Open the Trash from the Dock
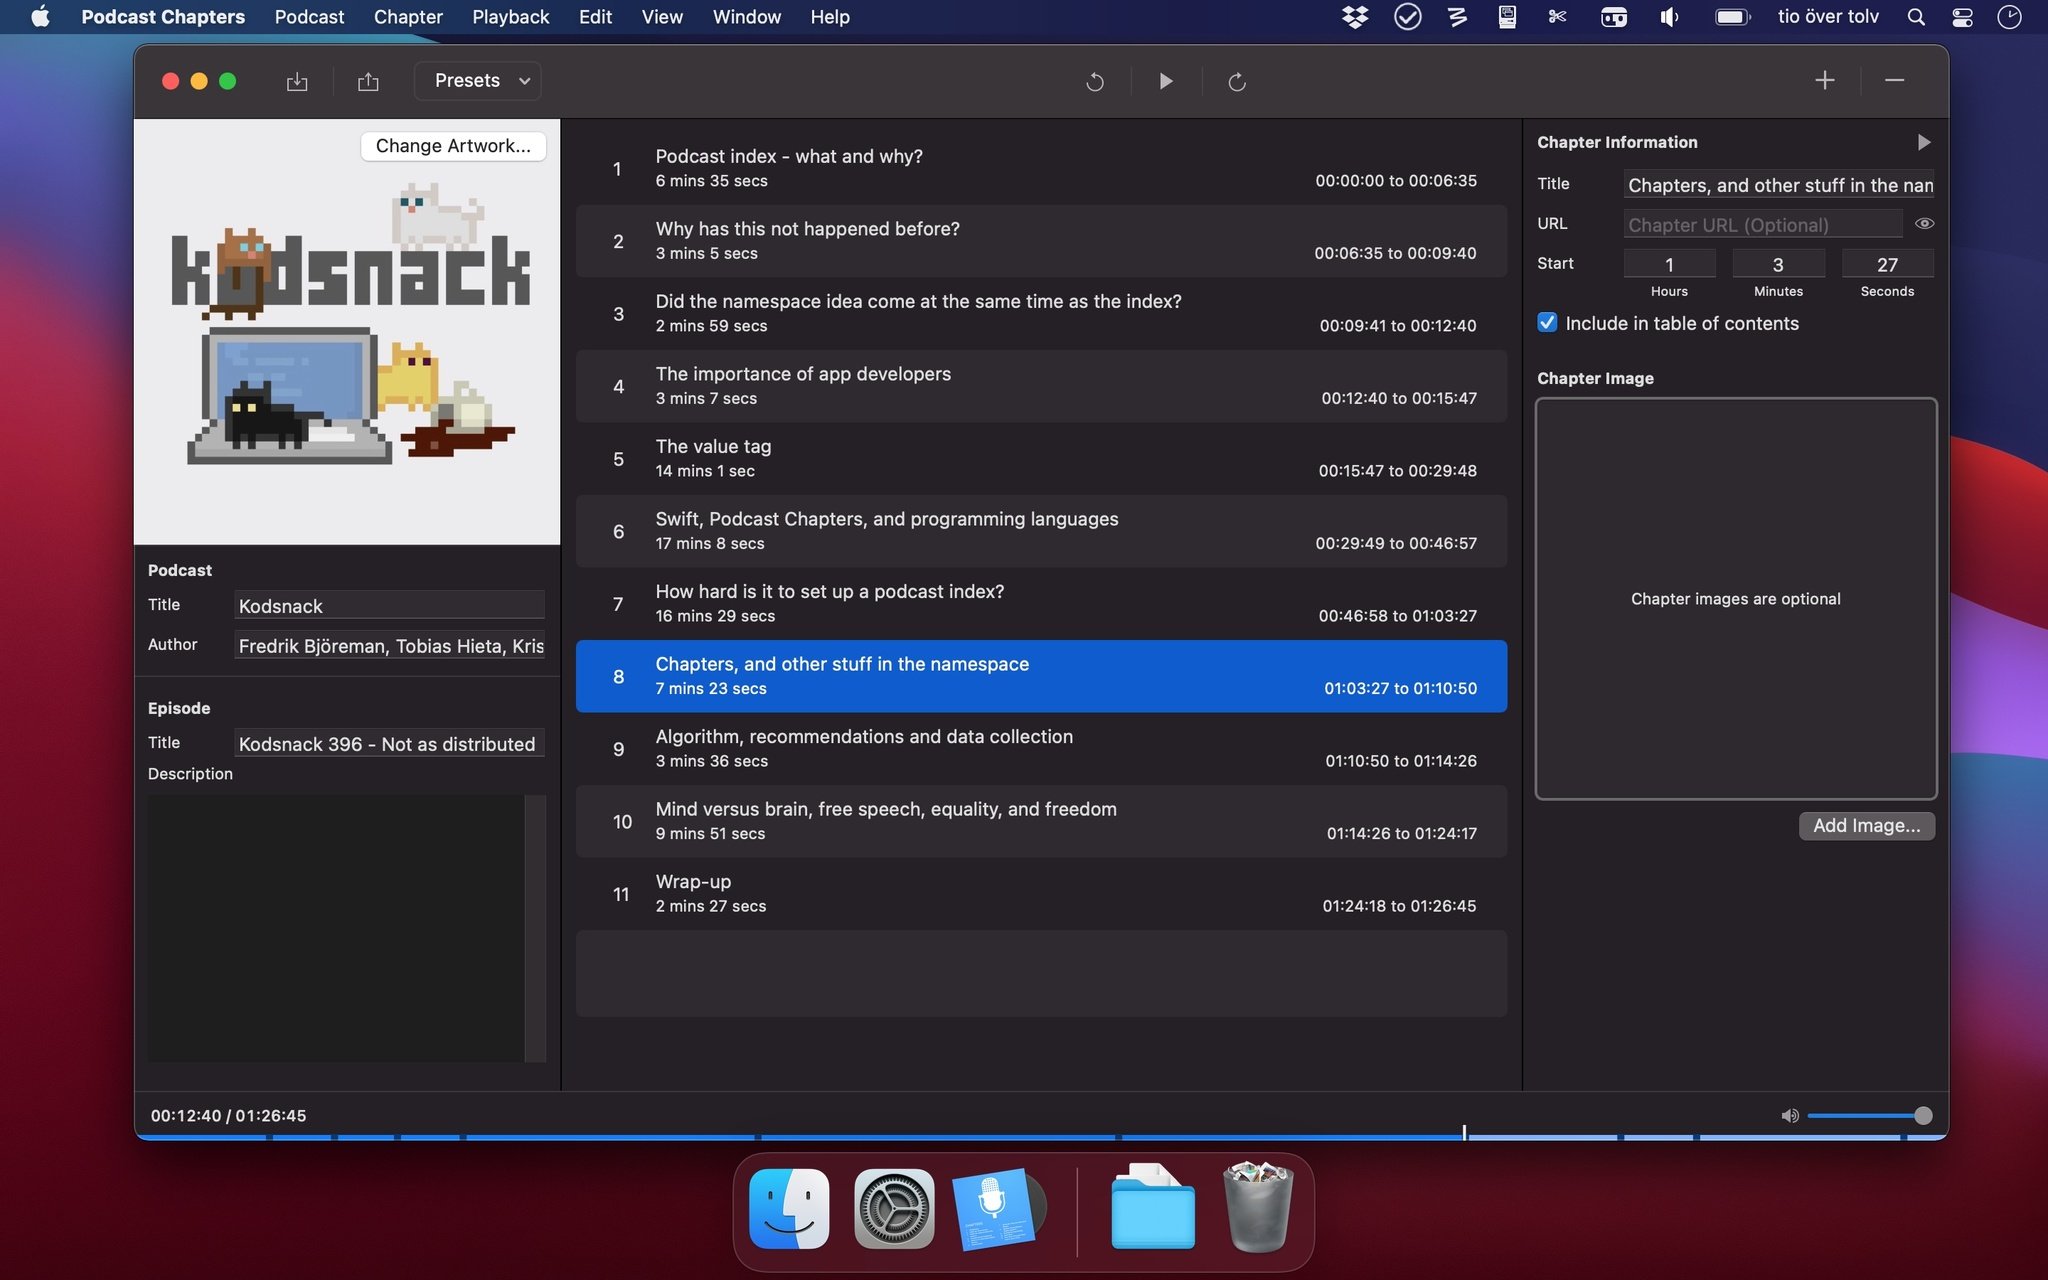Screen dimensions: 2048x1280 (1258, 1207)
